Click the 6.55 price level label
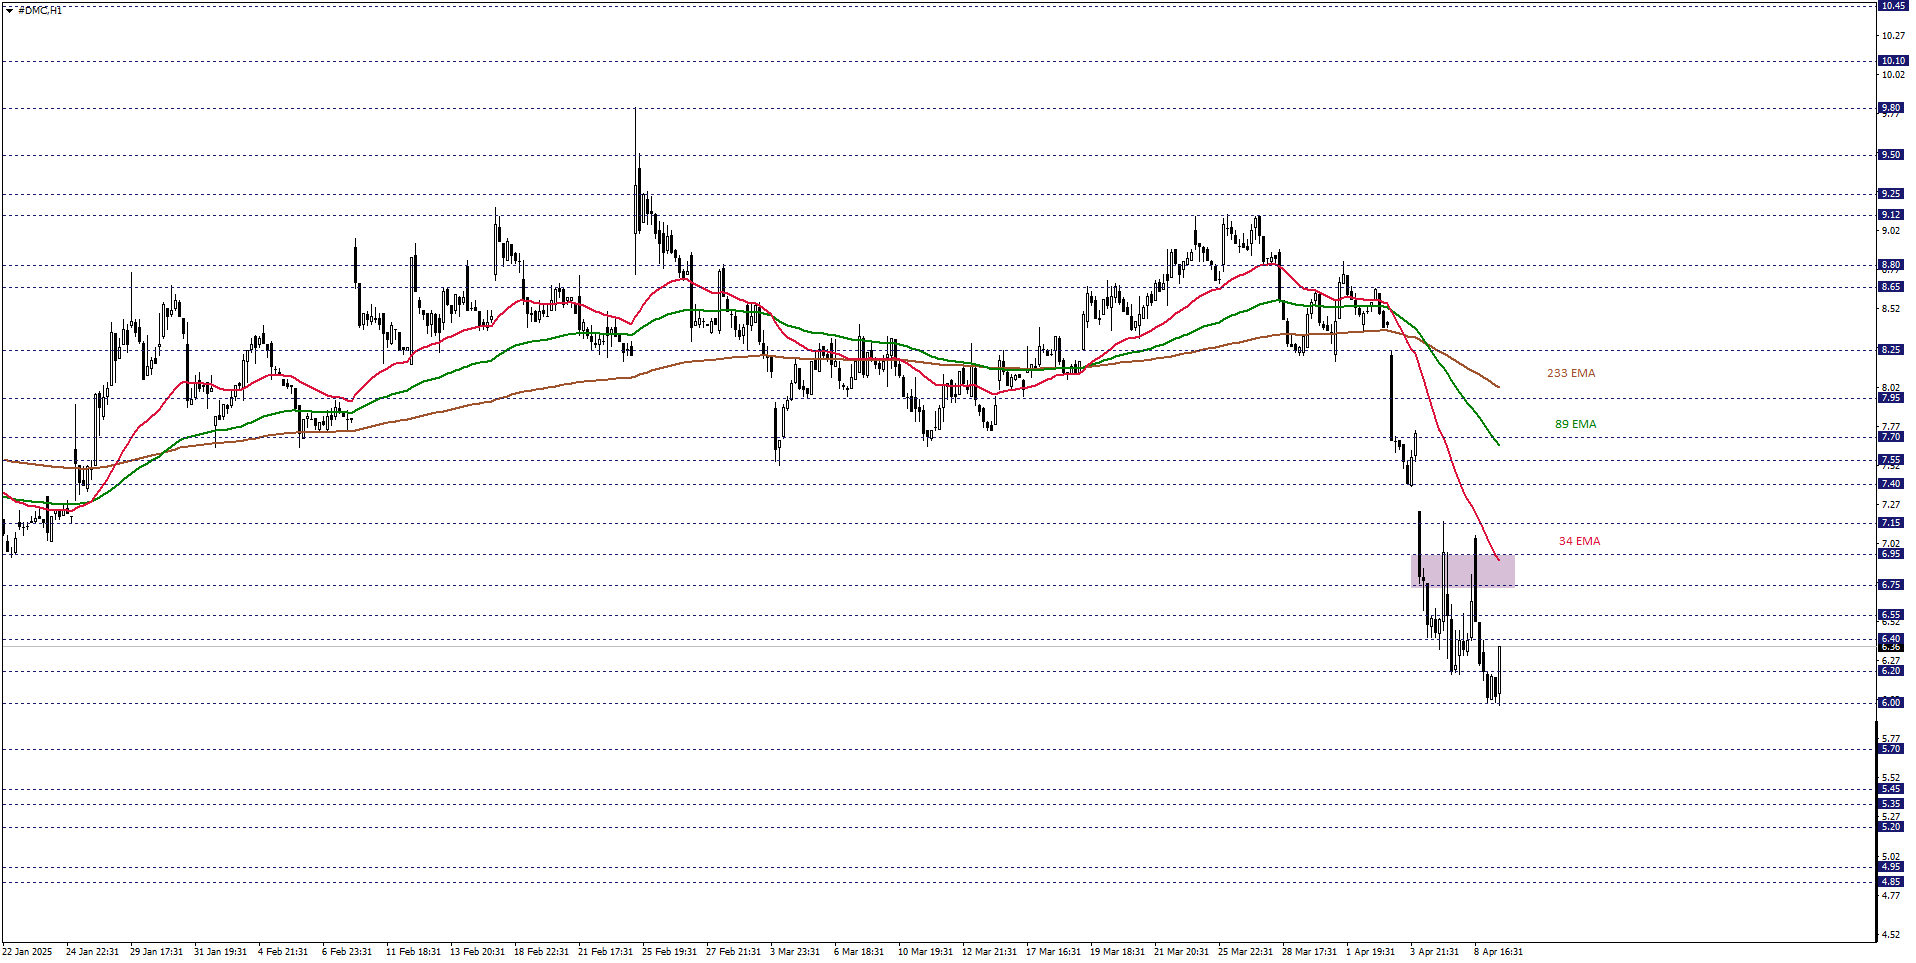Screen dimensions: 1916x963 [1890, 616]
